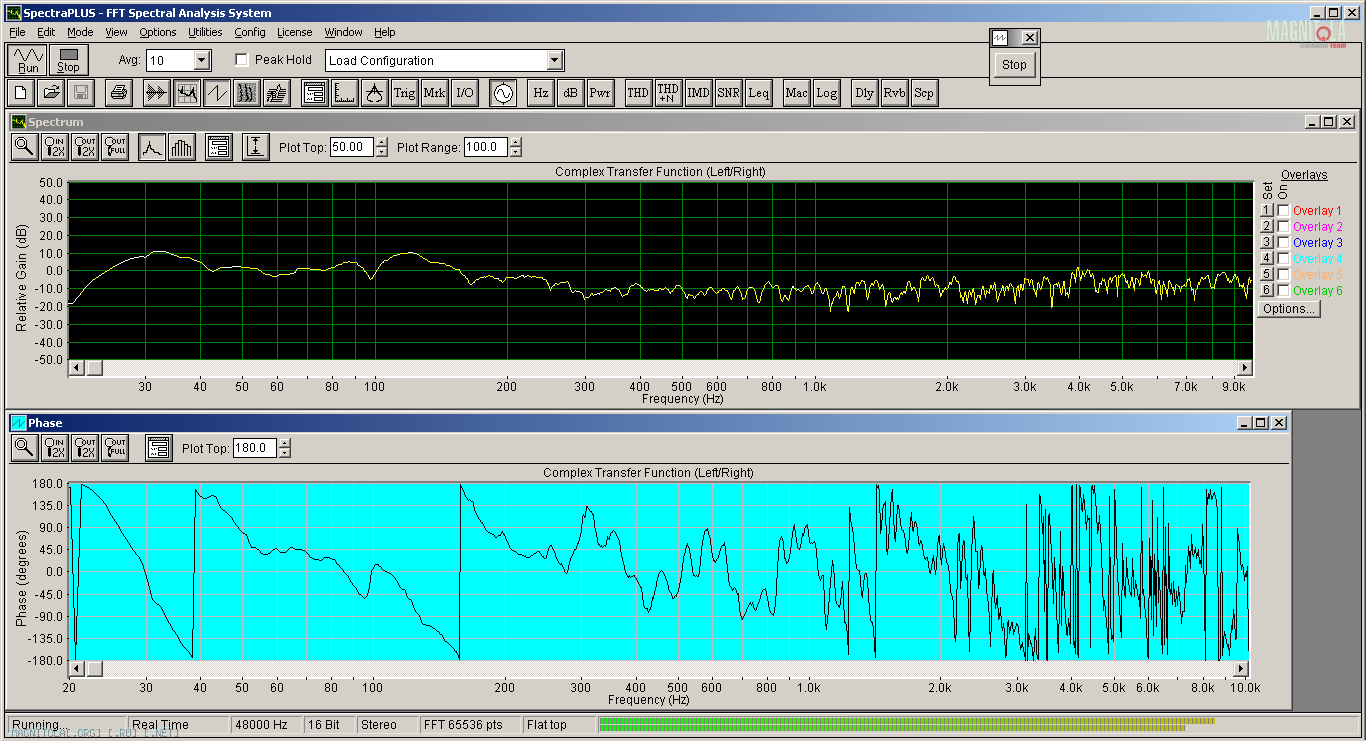This screenshot has width=1366, height=742.
Task: Click the New file icon in toolbar
Action: click(x=22, y=93)
